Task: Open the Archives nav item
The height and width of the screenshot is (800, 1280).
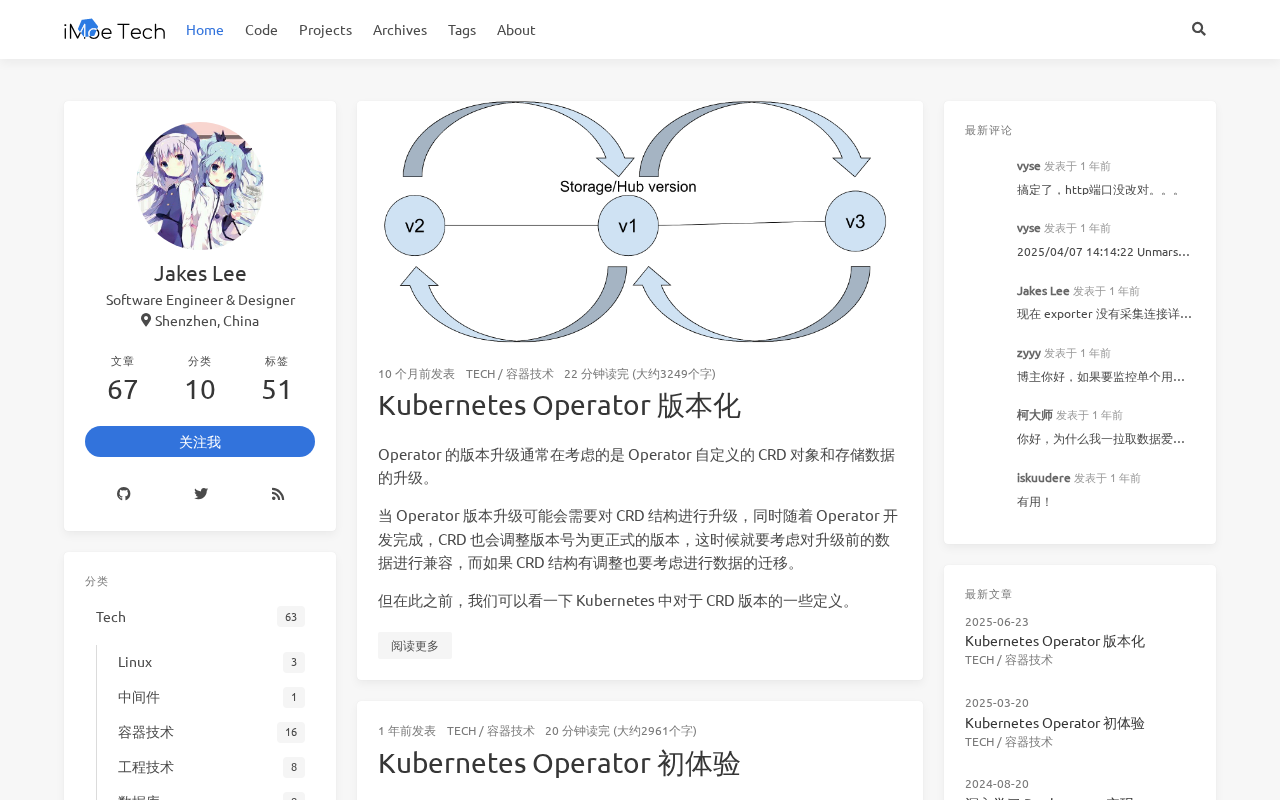Action: pyautogui.click(x=400, y=29)
